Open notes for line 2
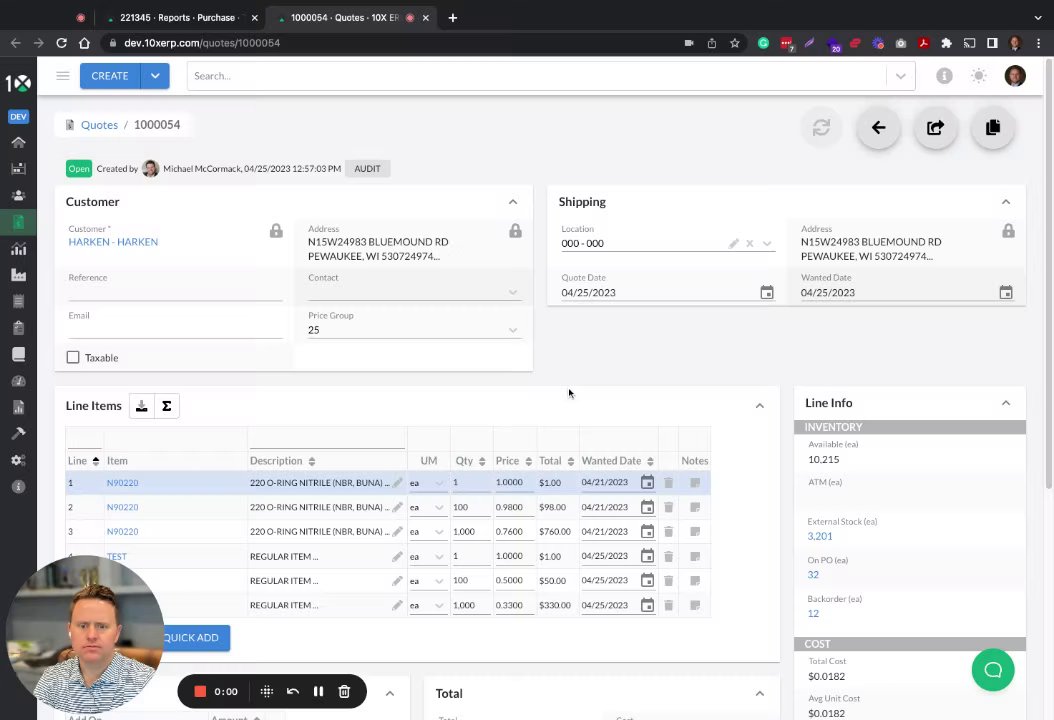 click(695, 507)
